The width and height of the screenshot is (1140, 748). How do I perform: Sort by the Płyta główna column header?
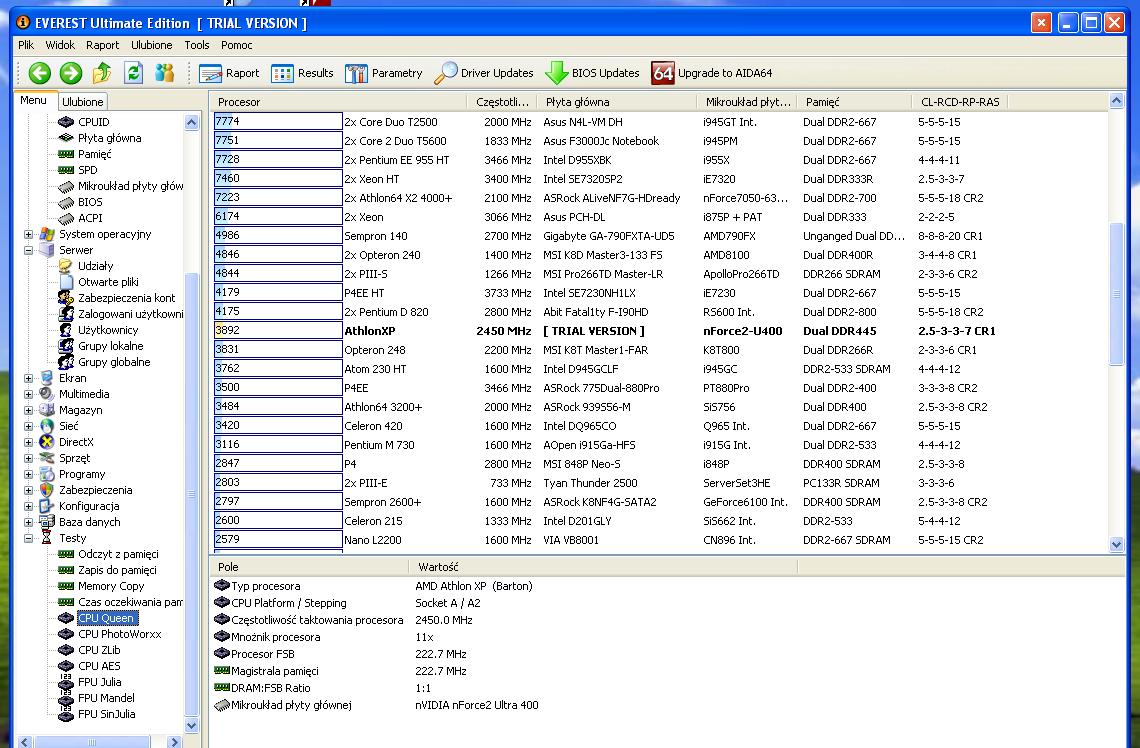point(618,102)
